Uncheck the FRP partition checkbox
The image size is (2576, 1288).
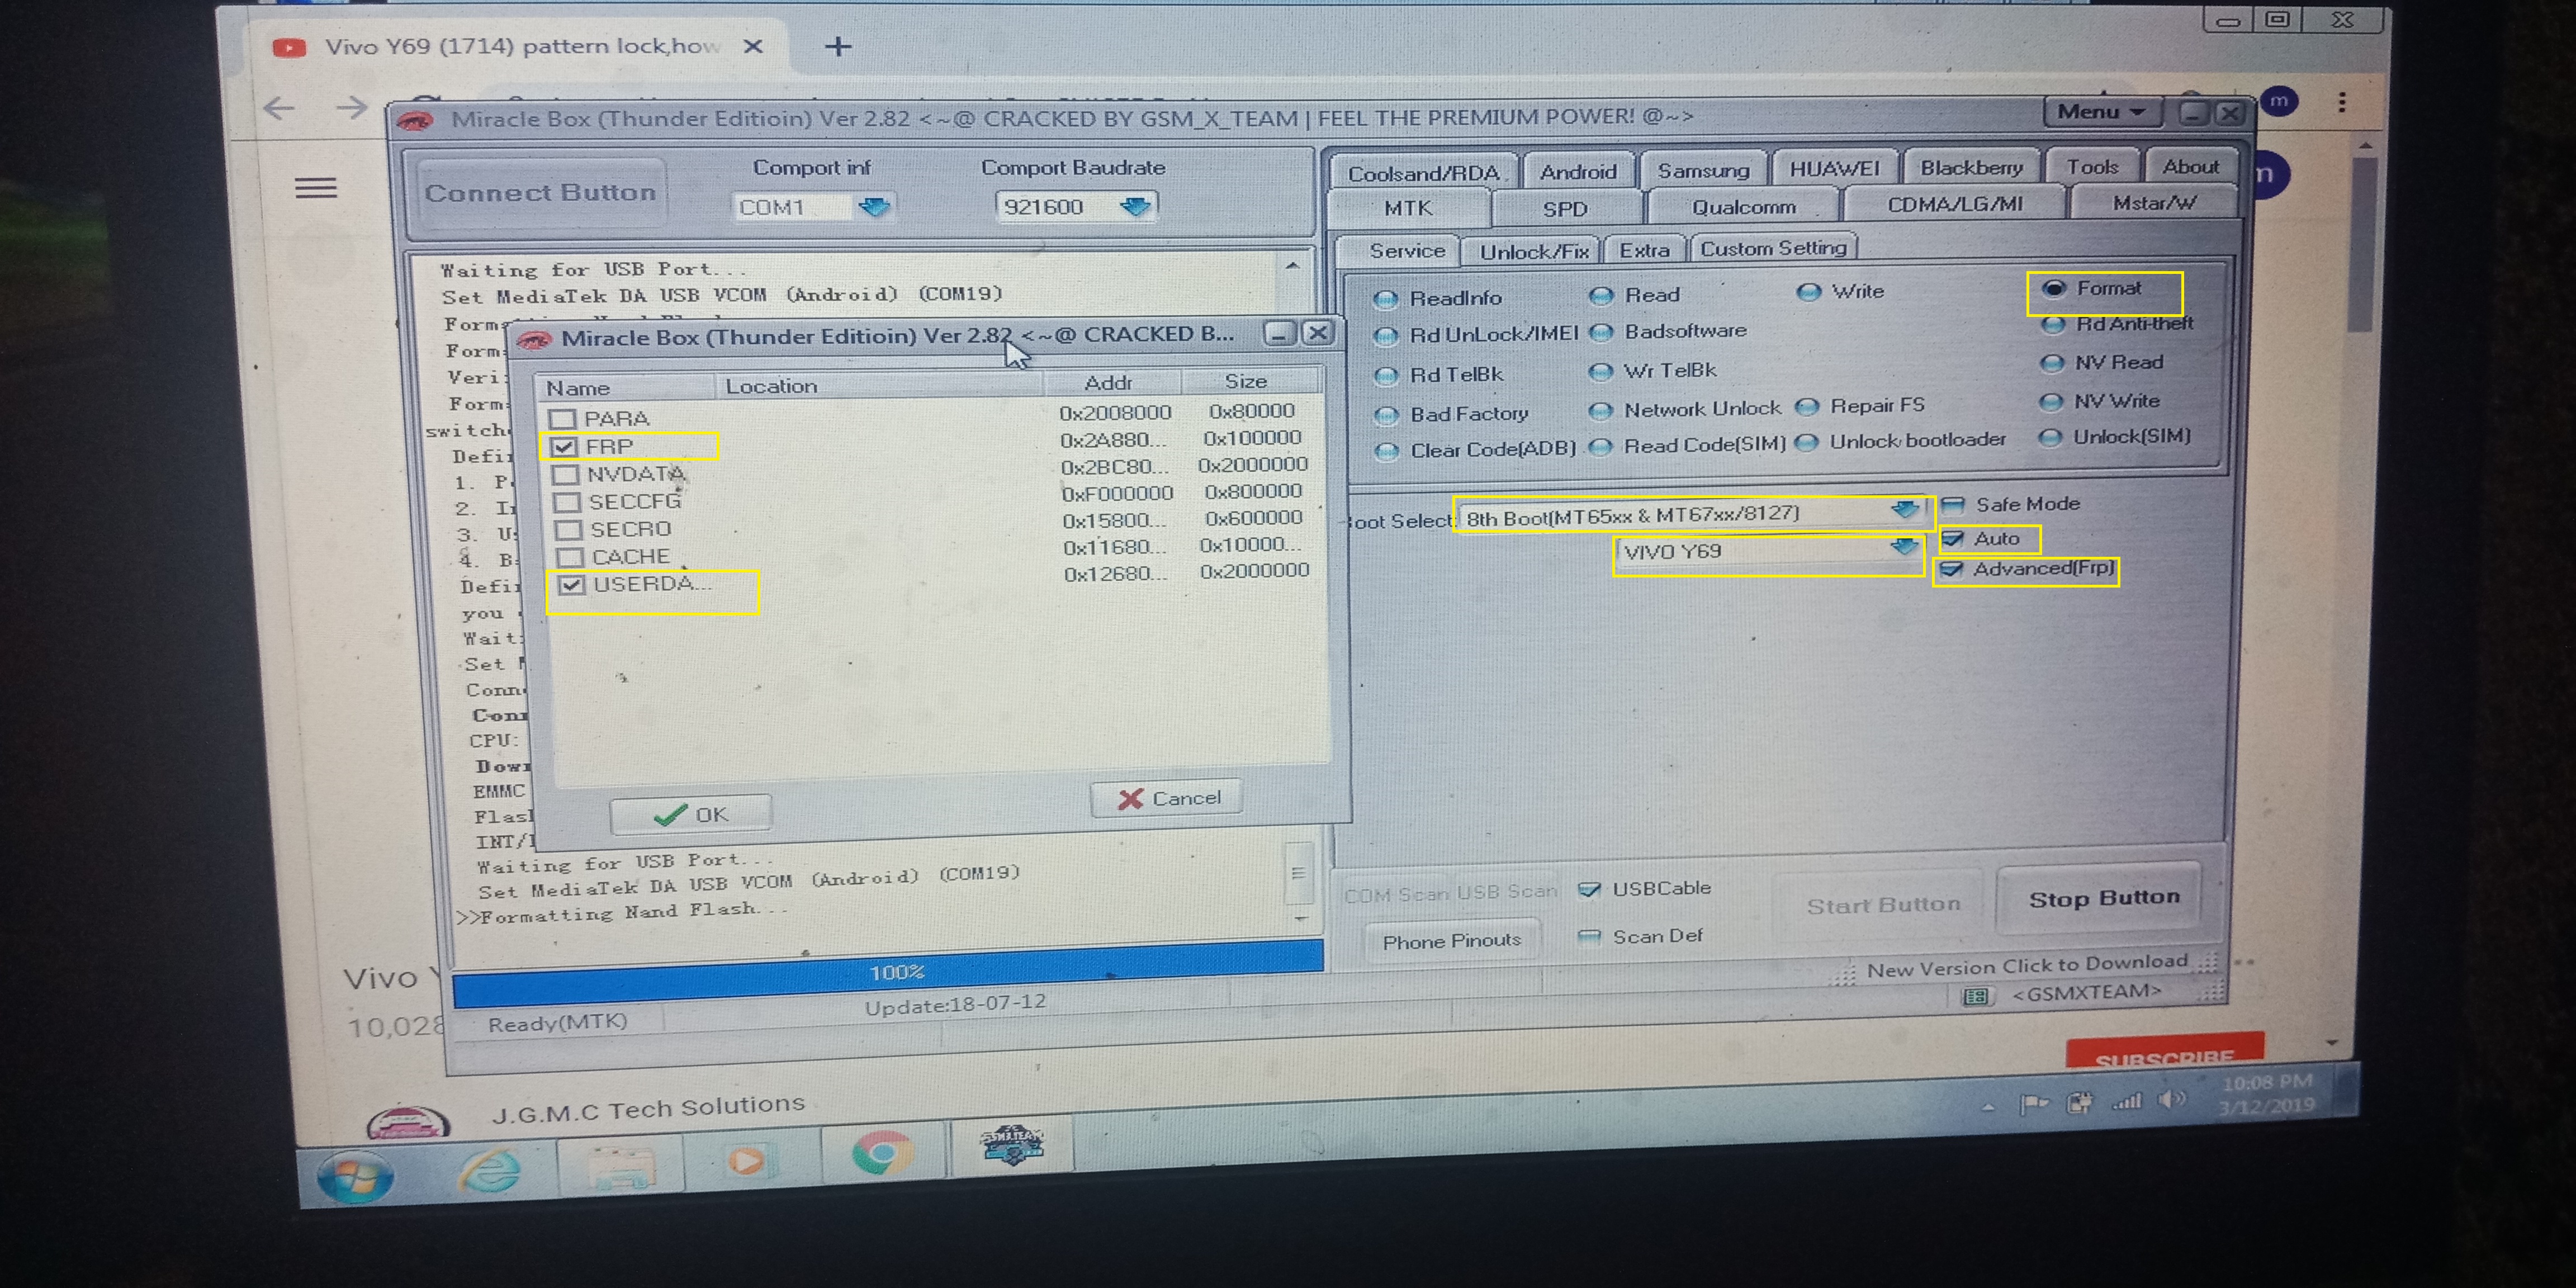coord(564,446)
